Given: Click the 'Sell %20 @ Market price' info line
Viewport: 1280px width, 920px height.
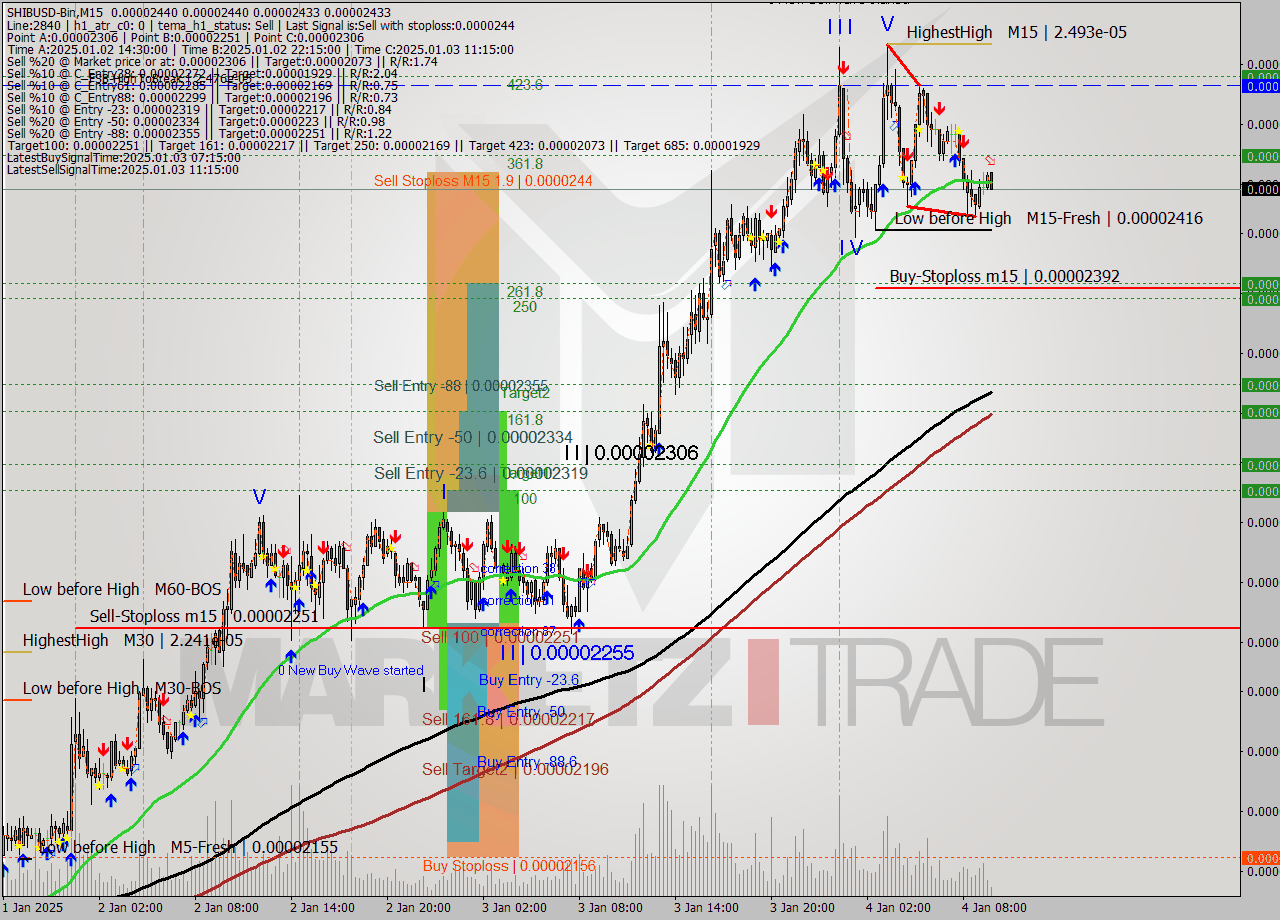Looking at the screenshot, I should pos(222,62).
